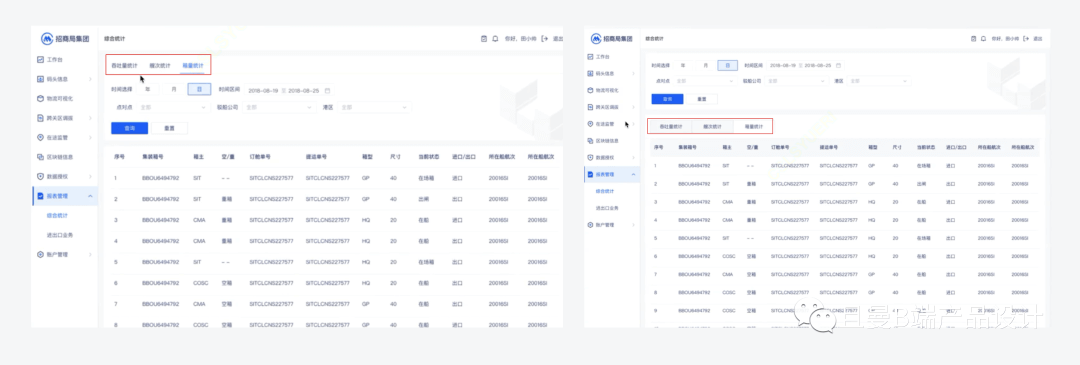Click 物流可视化 icon in right screenshot sidebar
The height and width of the screenshot is (365, 1080).
pos(590,90)
